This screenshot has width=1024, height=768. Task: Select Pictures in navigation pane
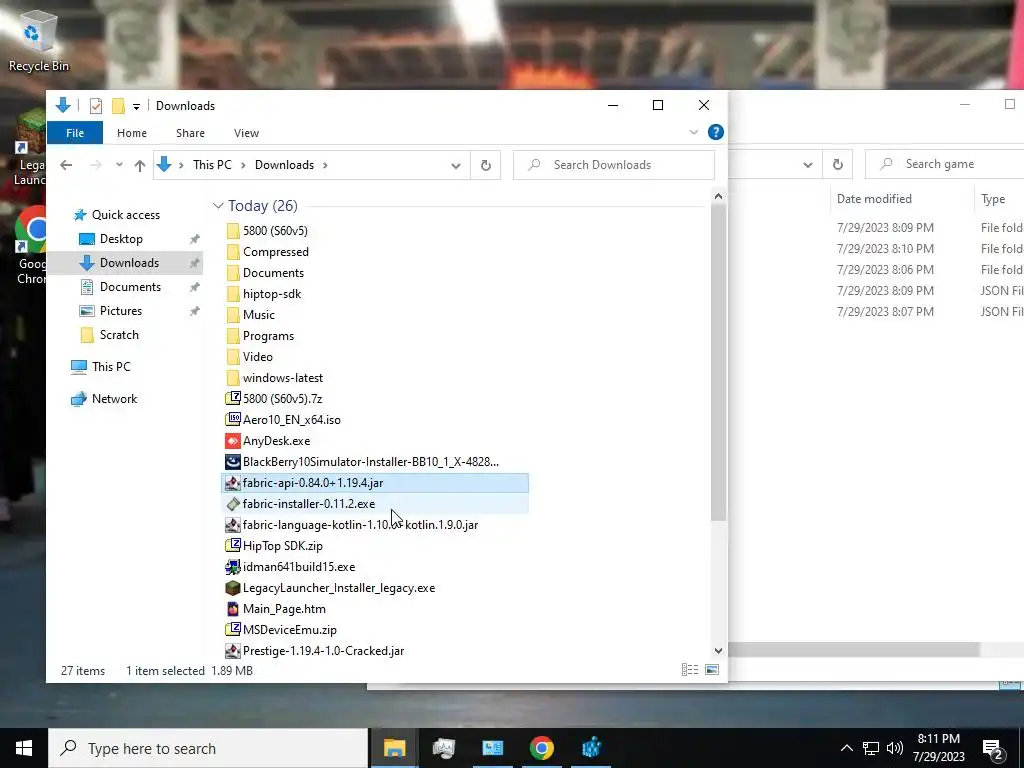pos(120,311)
